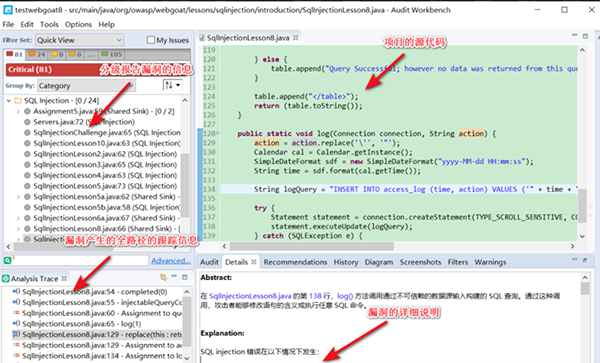Click issue icon beside SqlInjectionLesson2.java:62
This screenshot has height=363, width=600.
(x=27, y=154)
